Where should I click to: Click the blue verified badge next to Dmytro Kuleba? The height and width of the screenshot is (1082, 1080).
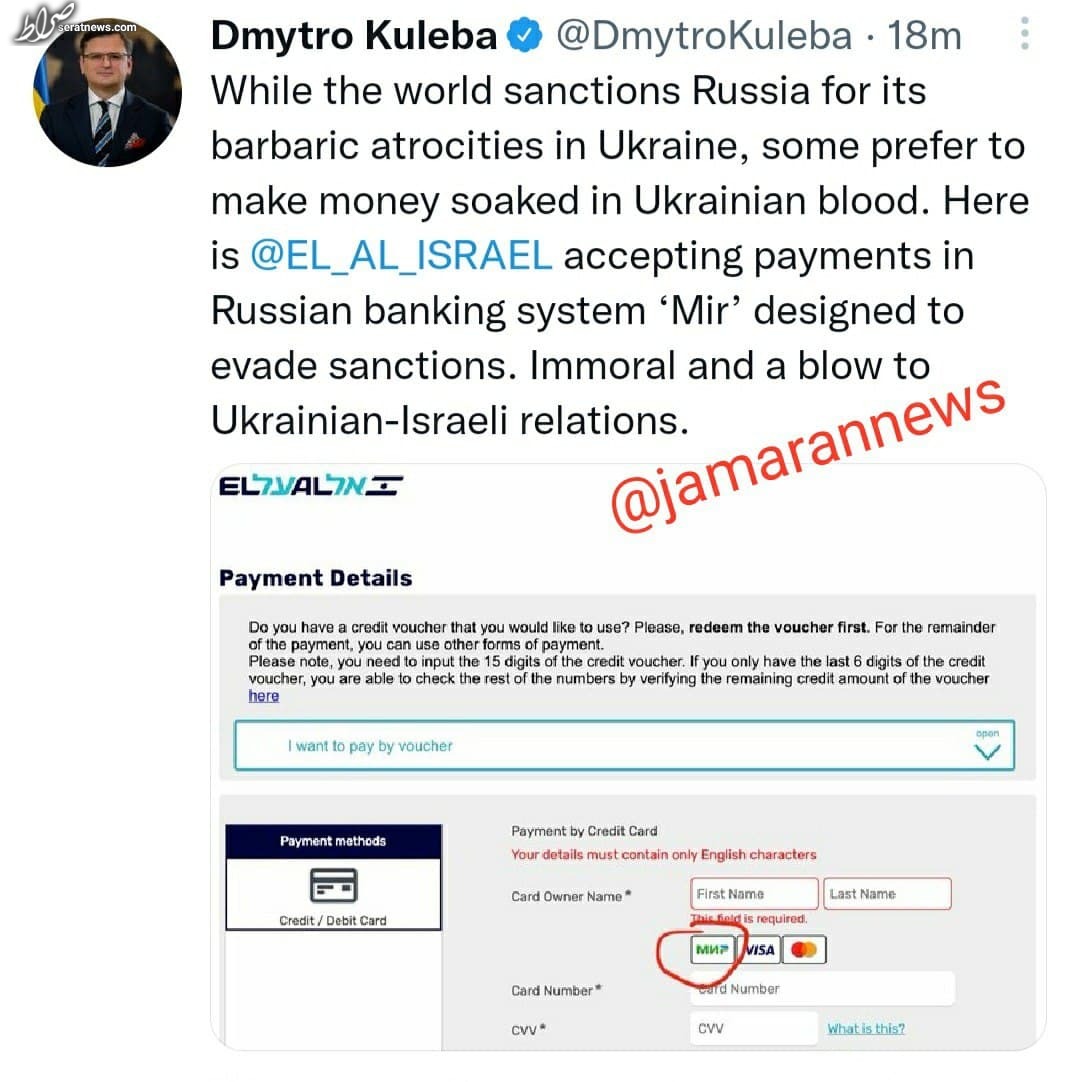click(x=525, y=35)
